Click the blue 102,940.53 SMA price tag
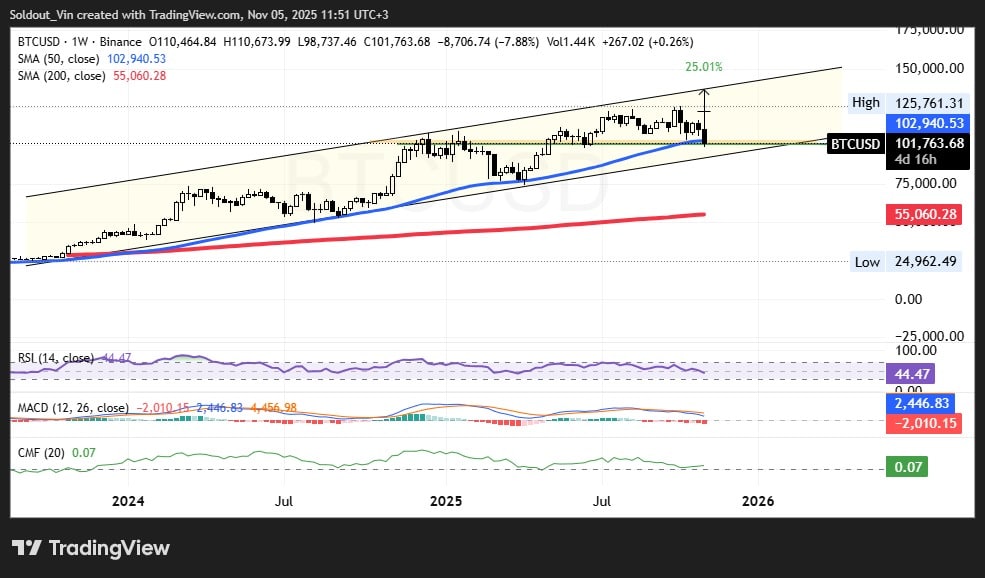Viewport: 985px width, 578px height. (x=926, y=123)
